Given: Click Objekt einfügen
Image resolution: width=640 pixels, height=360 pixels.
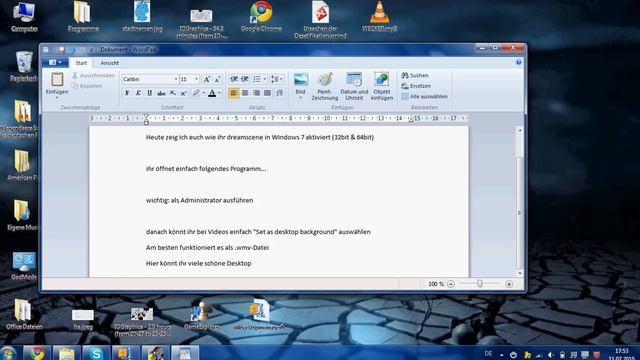Looking at the screenshot, I should click(382, 86).
